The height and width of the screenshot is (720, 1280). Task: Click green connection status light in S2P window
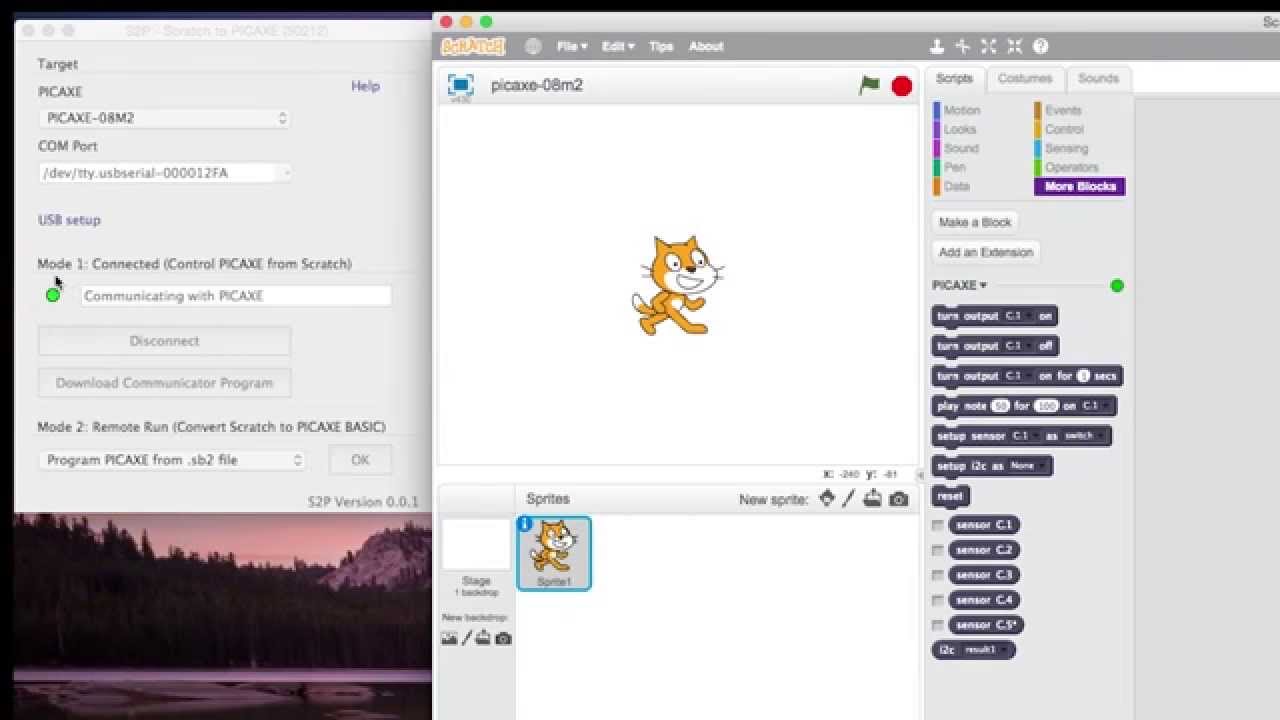coord(53,295)
